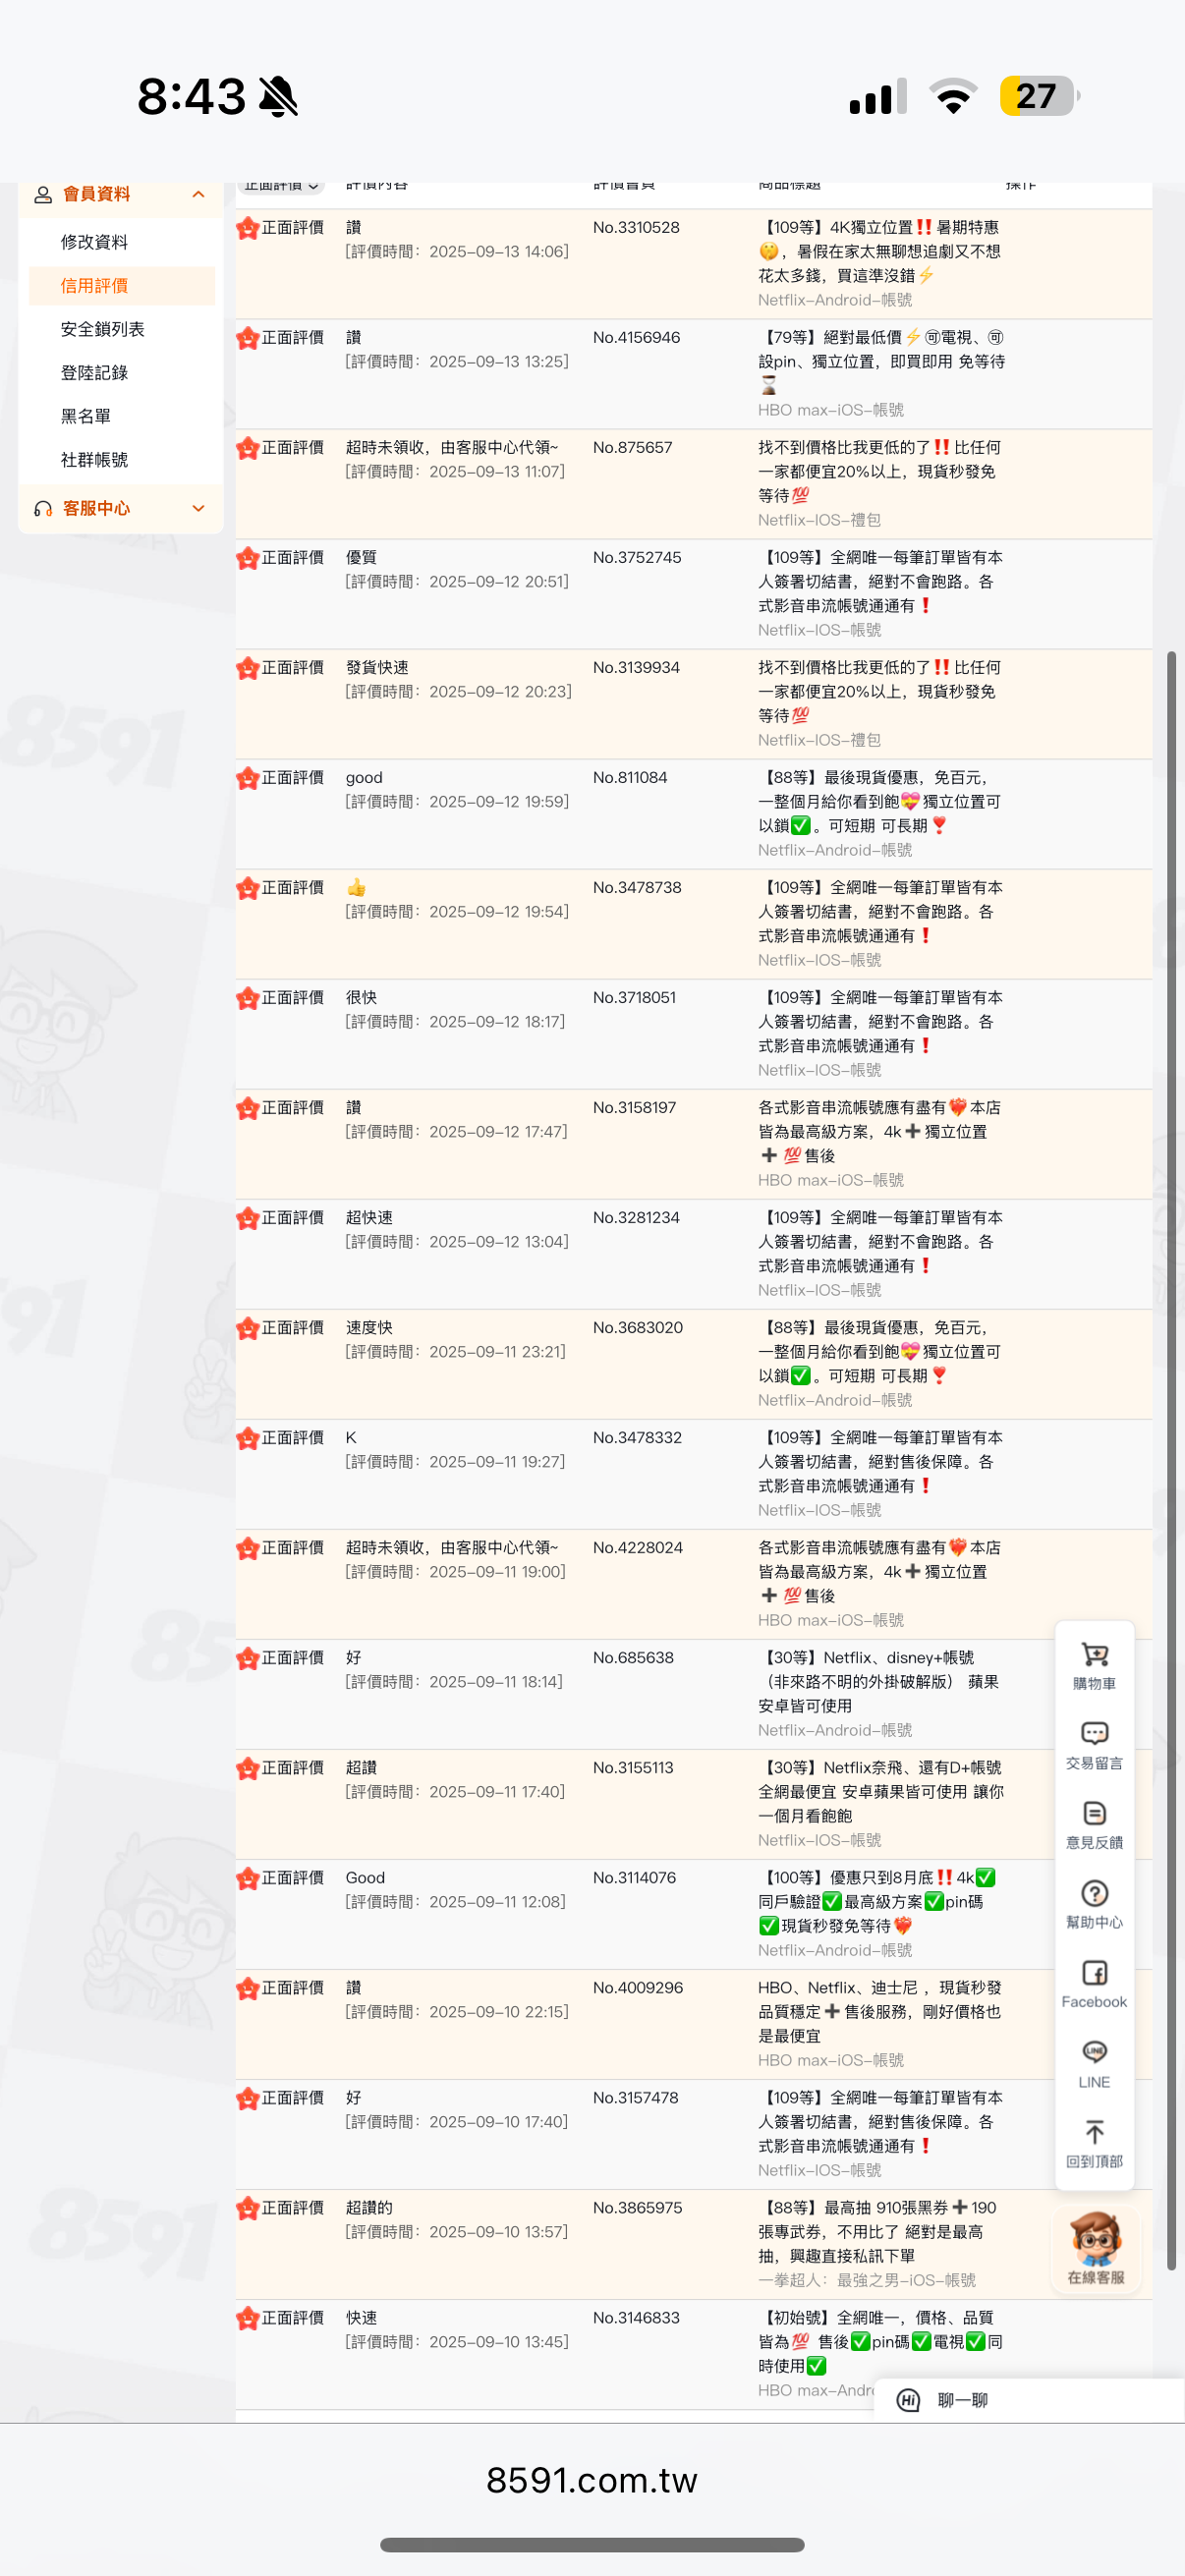Expand the 客服中心 sidebar section
This screenshot has height=2576, width=1185.
[198, 508]
